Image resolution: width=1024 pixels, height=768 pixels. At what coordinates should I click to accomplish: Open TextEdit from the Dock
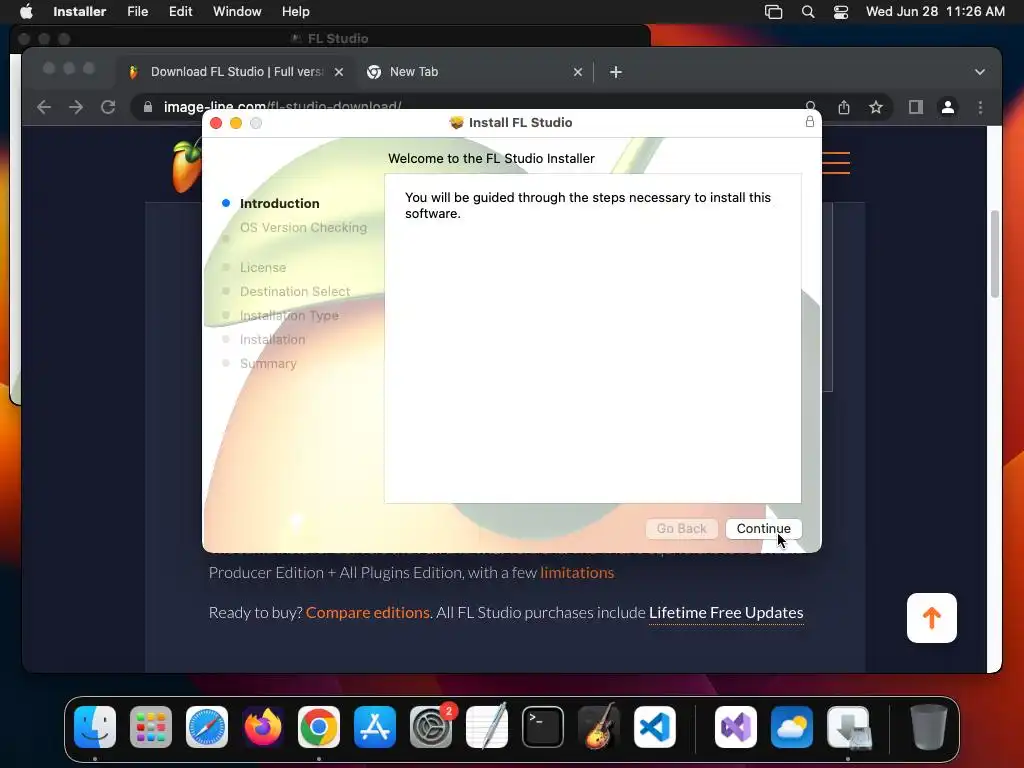[487, 727]
